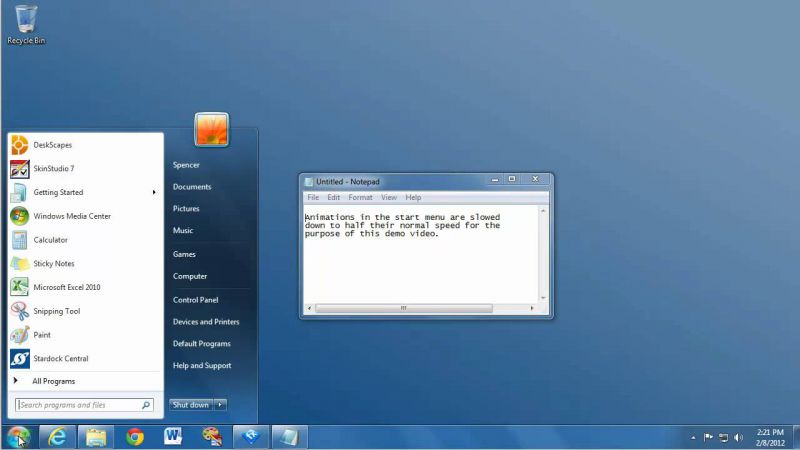
Task: Open Devices and Printers link
Action: pyautogui.click(x=206, y=322)
